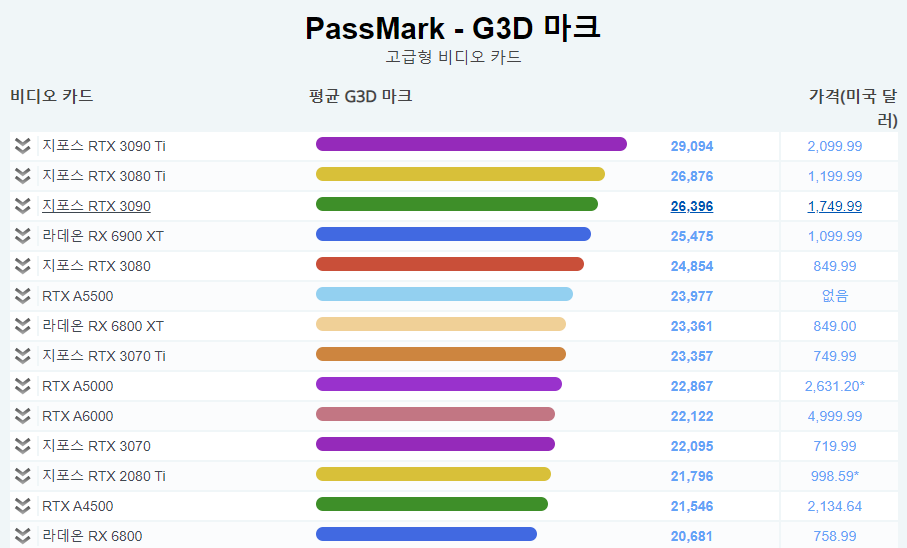
Task: Click the score value 23,357
Action: [x=692, y=356]
